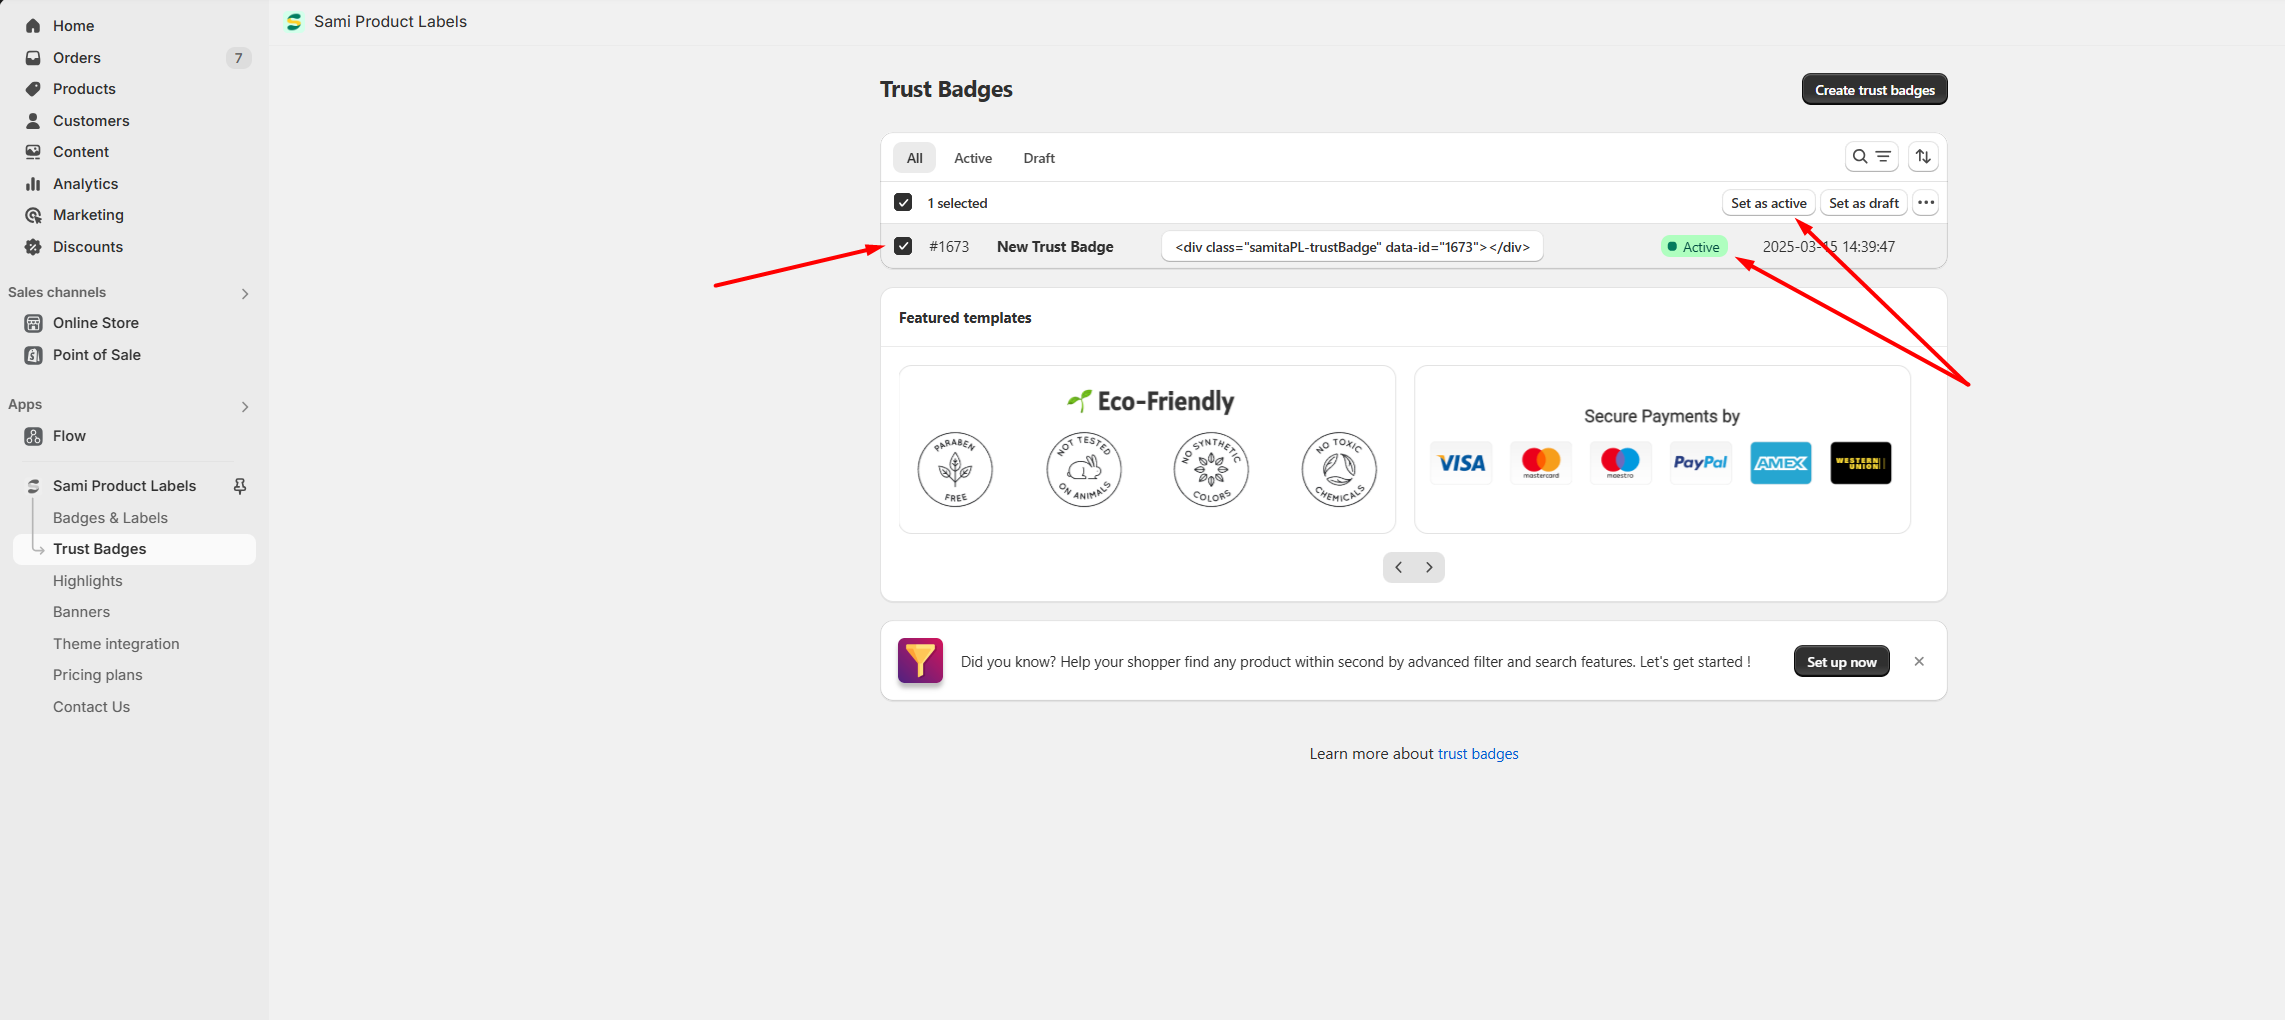Image resolution: width=2285 pixels, height=1020 pixels.
Task: Click the New Trust Badge name
Action: point(1055,247)
